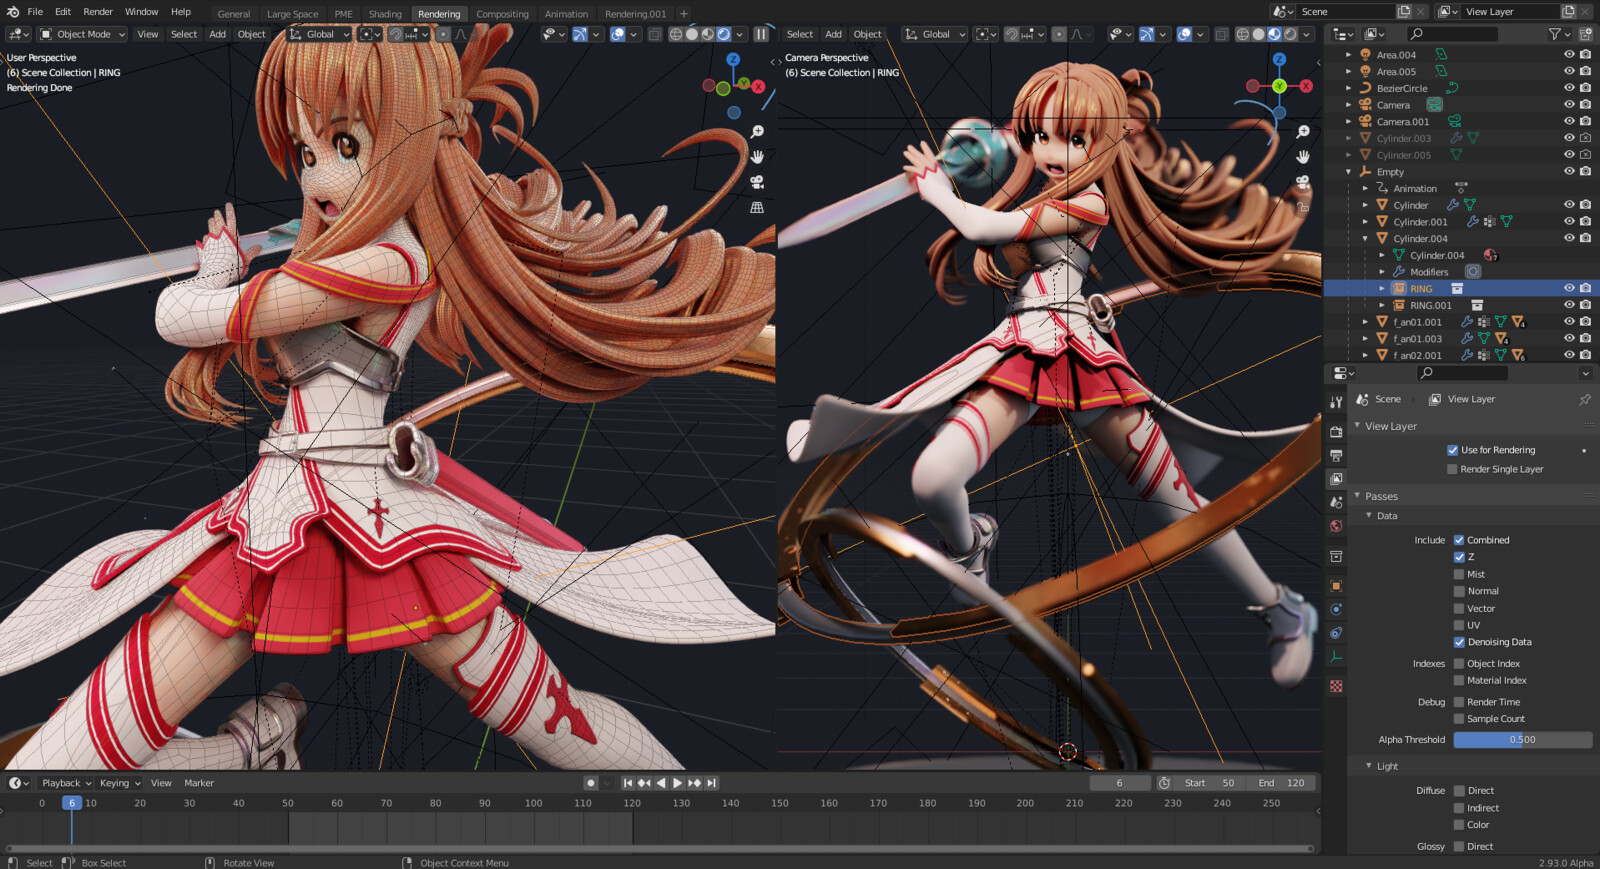The width and height of the screenshot is (1600, 869).
Task: Toggle X-ray icon in left viewport header
Action: tap(655, 34)
